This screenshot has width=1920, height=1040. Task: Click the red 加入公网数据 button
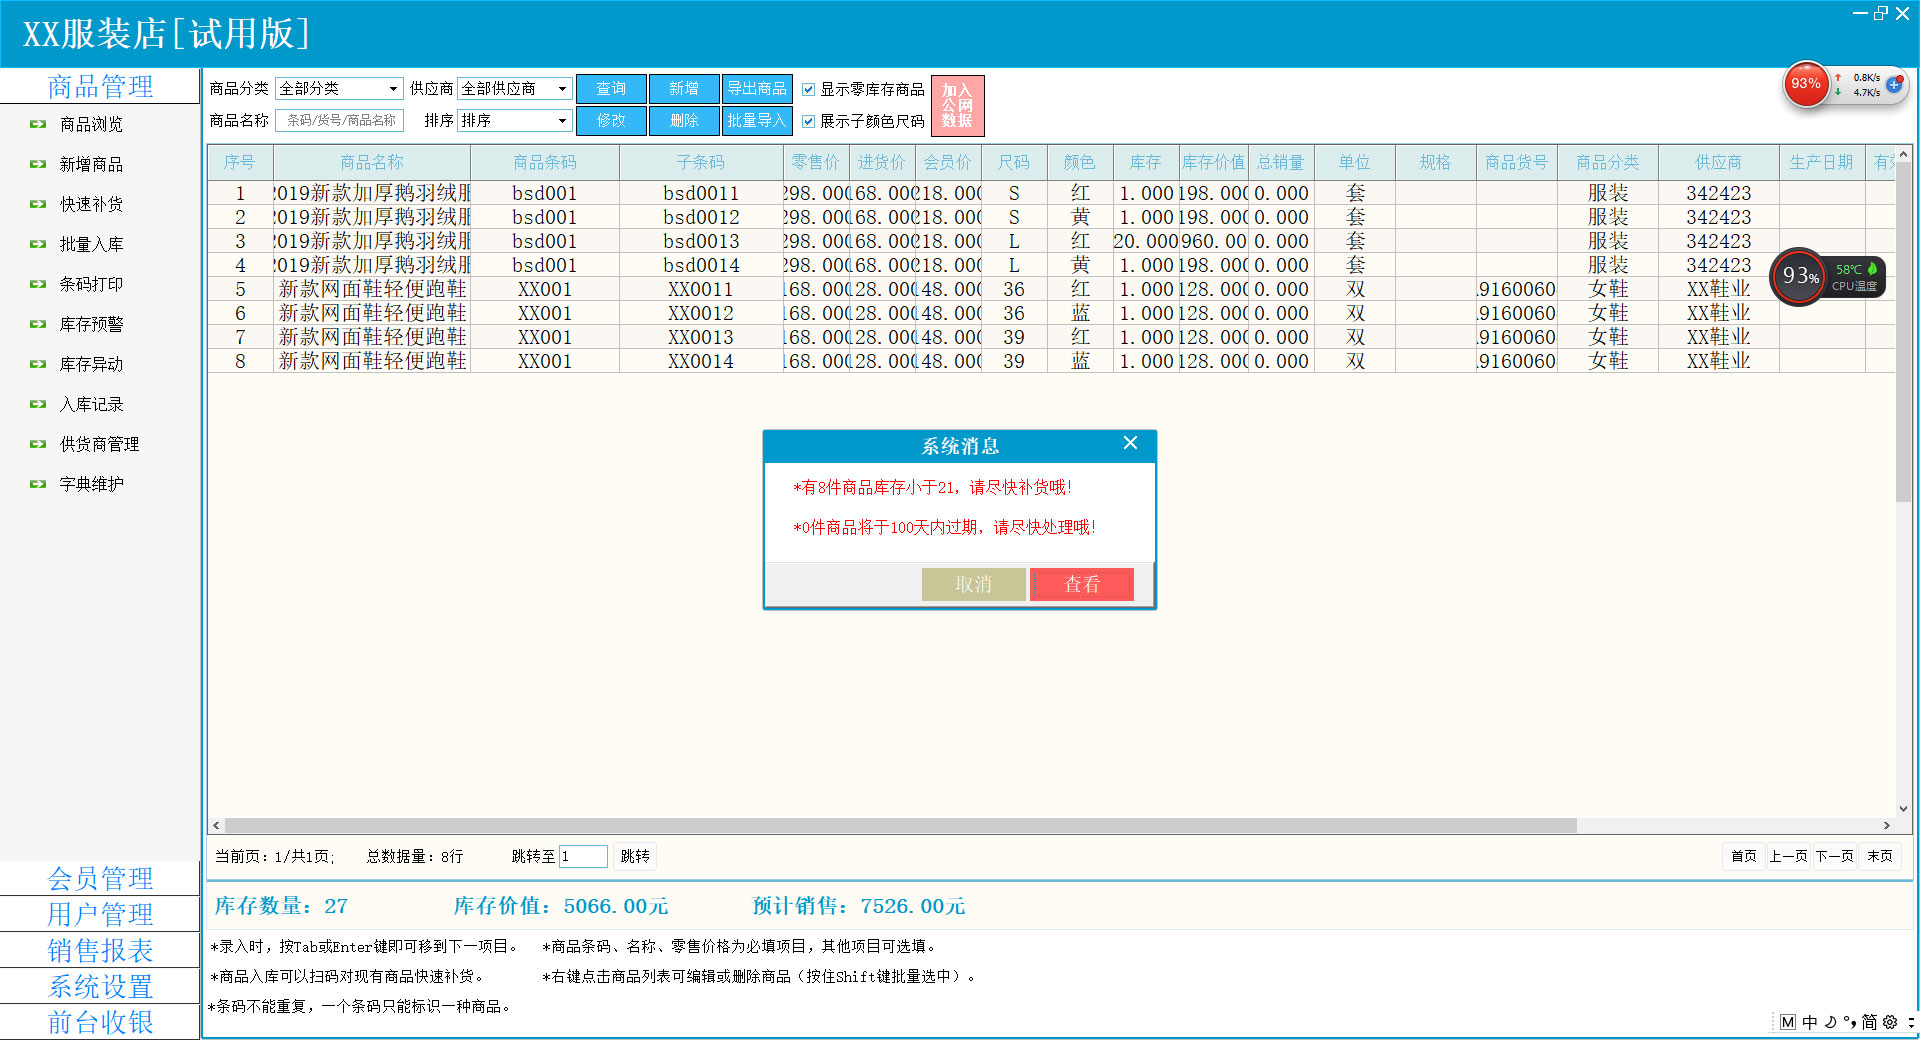coord(957,105)
